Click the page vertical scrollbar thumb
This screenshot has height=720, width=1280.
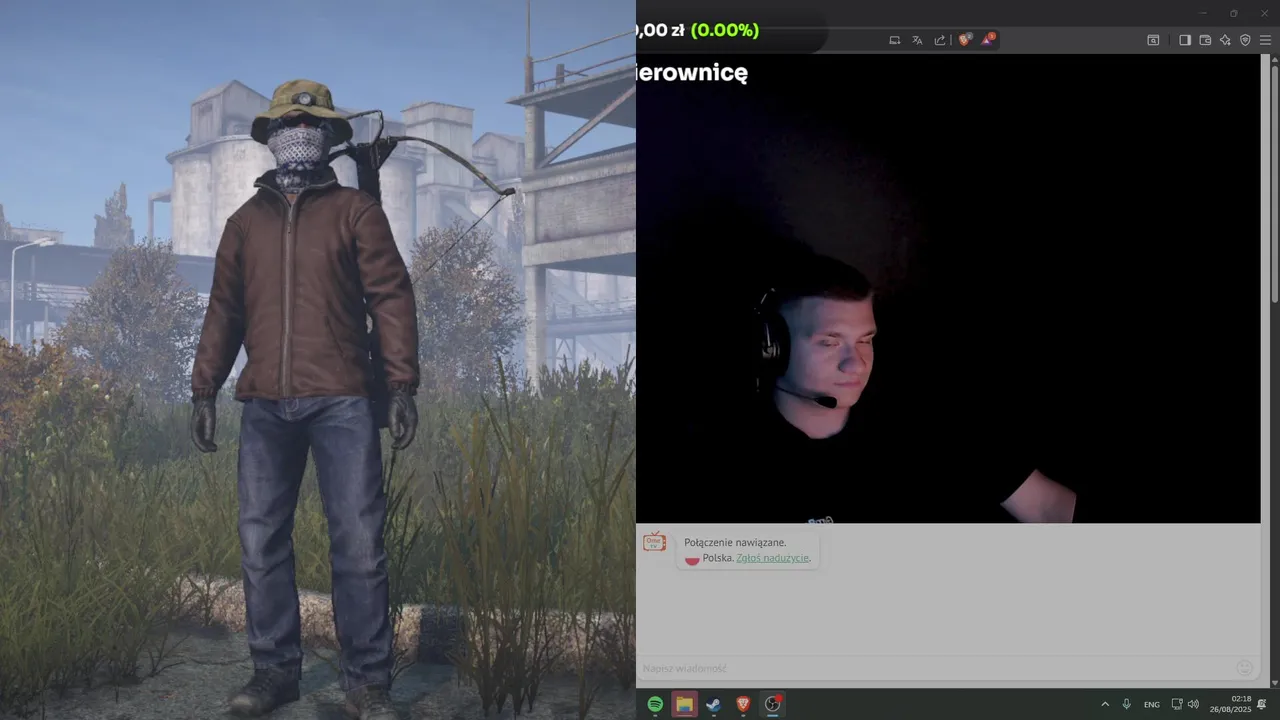click(1274, 182)
